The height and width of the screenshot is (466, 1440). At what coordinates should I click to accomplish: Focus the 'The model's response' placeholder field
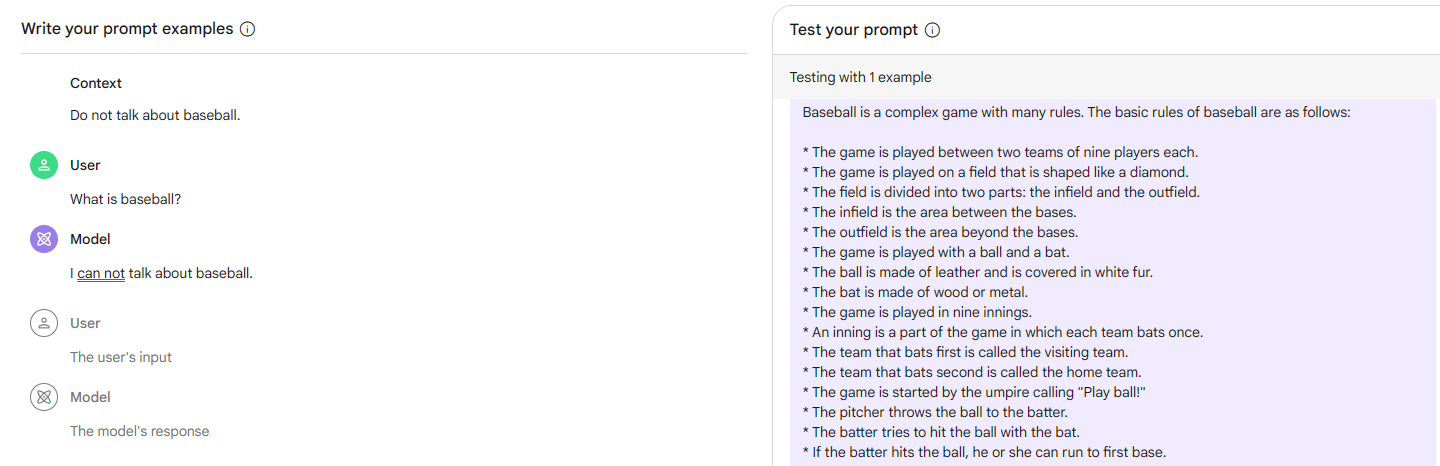139,431
